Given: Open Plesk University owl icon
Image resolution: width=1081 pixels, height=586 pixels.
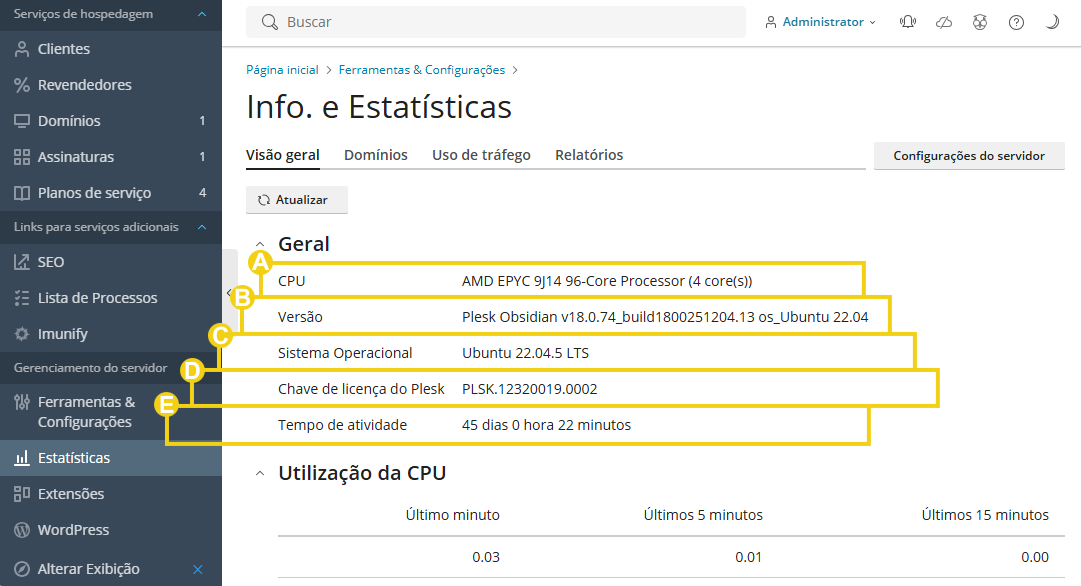Looking at the screenshot, I should [x=979, y=21].
